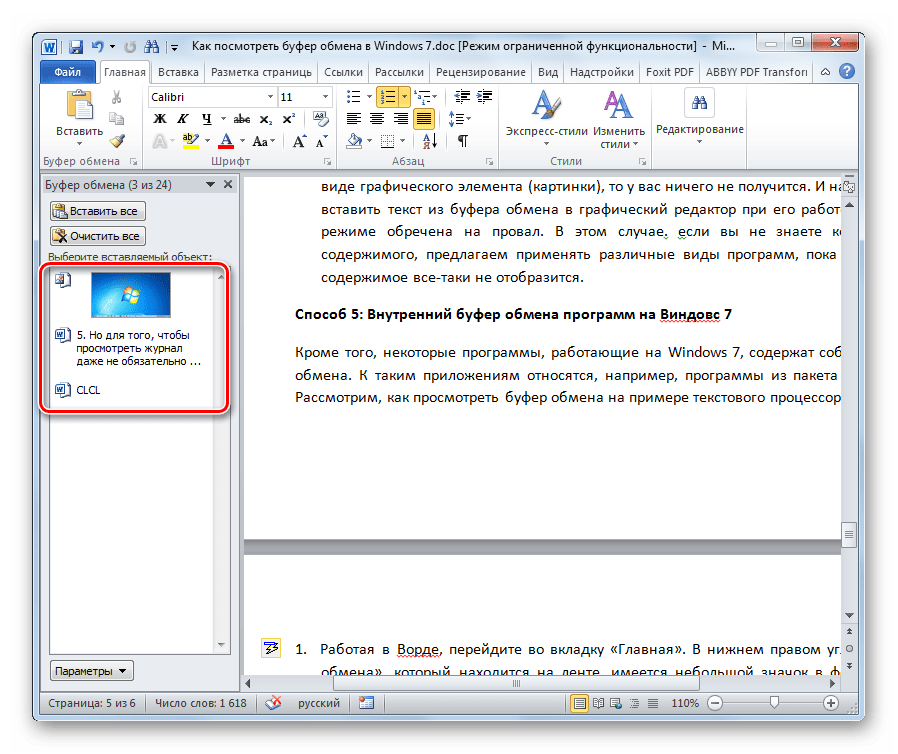Toggle bold (Ж) formatting

pos(160,119)
